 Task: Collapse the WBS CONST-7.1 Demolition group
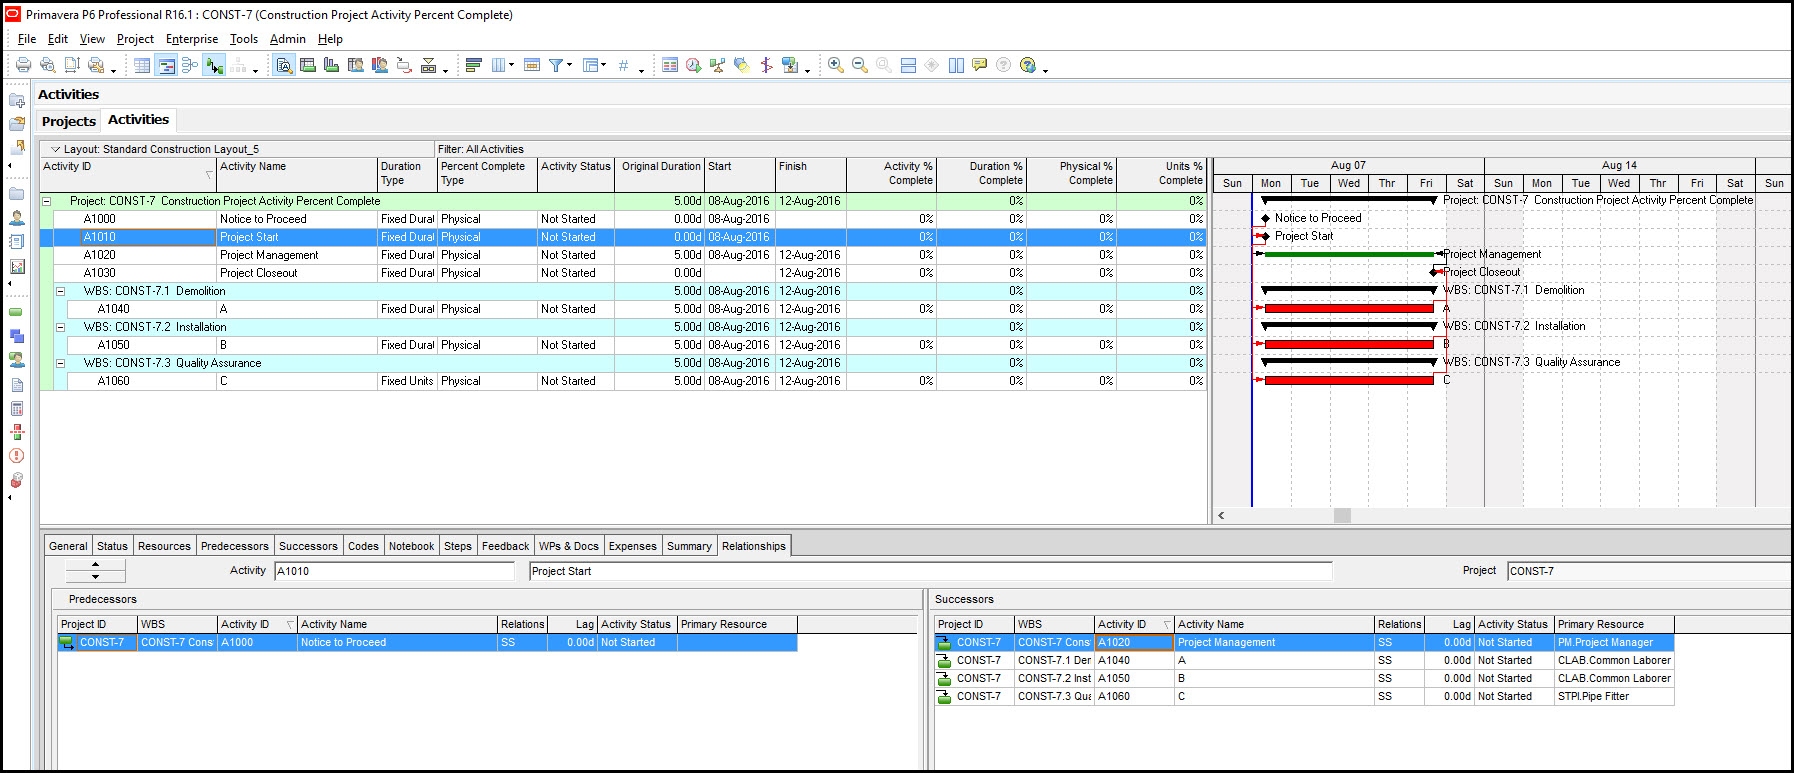(x=60, y=291)
